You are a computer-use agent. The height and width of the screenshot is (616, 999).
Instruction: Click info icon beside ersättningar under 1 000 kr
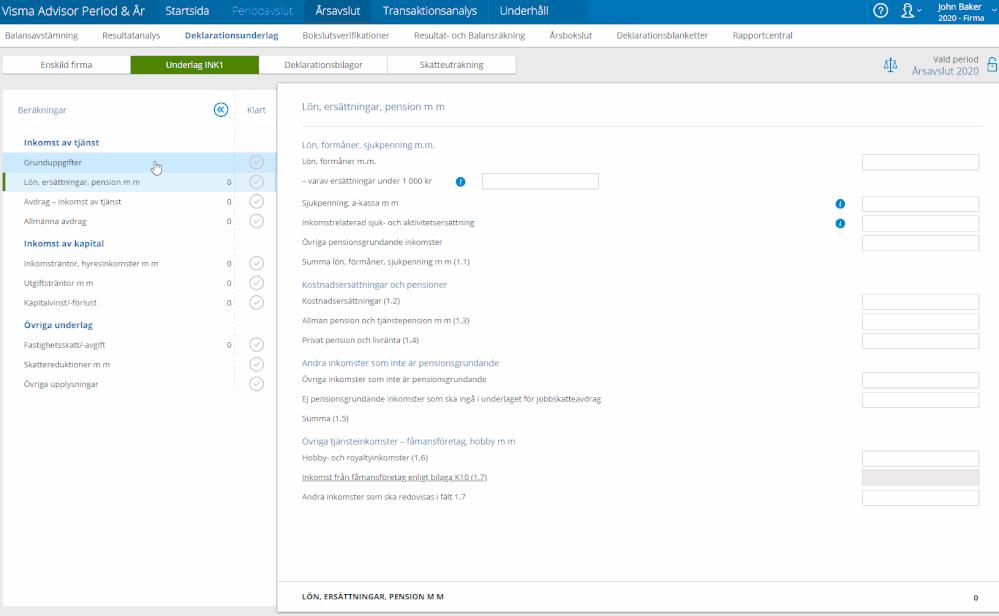click(461, 182)
